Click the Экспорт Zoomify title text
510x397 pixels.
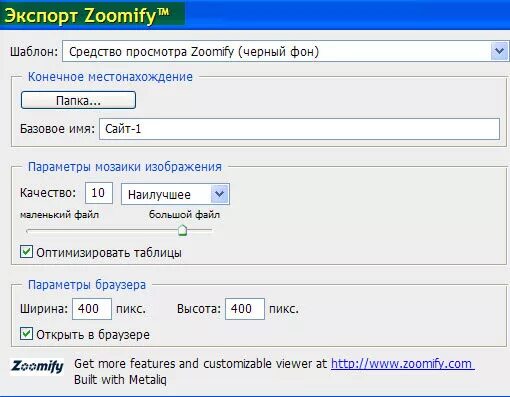[x=87, y=15]
